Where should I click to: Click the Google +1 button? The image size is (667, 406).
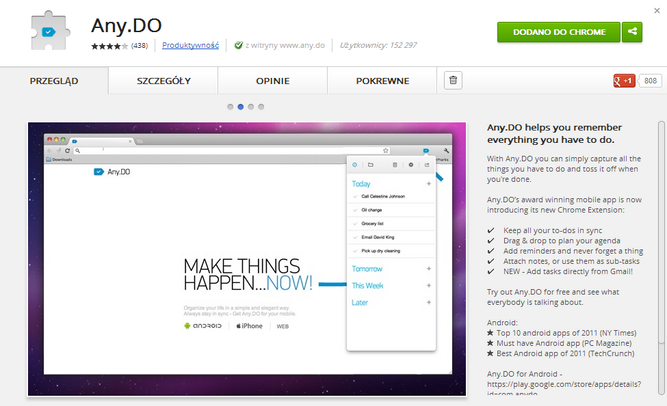click(624, 80)
